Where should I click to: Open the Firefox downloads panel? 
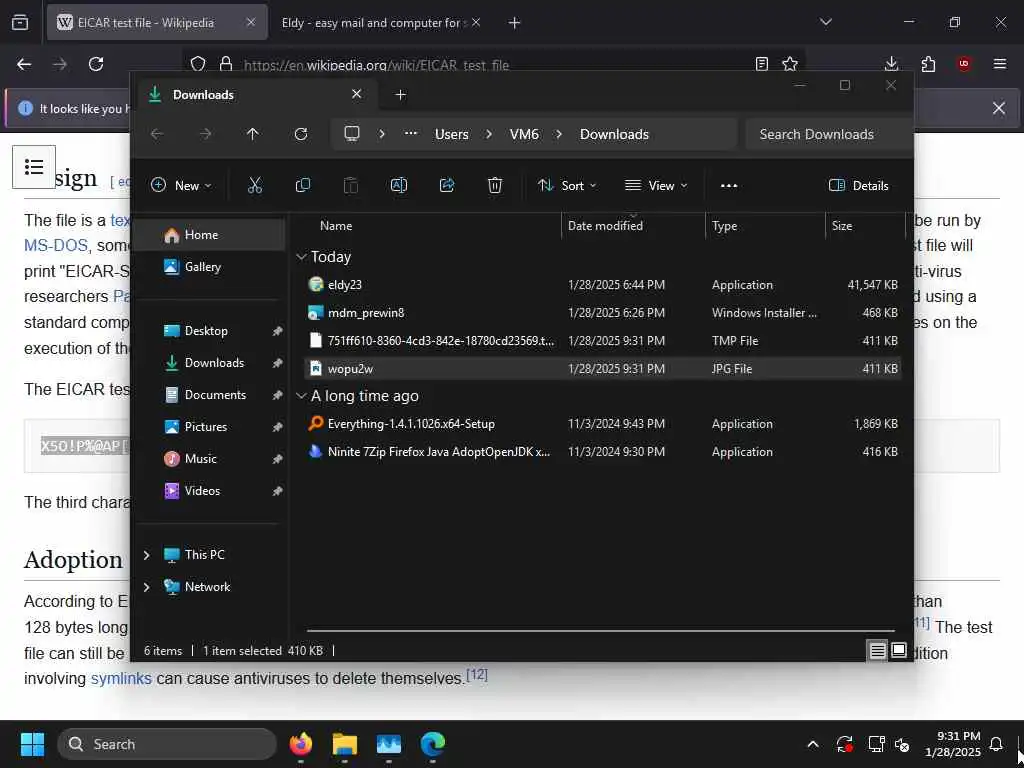(891, 64)
